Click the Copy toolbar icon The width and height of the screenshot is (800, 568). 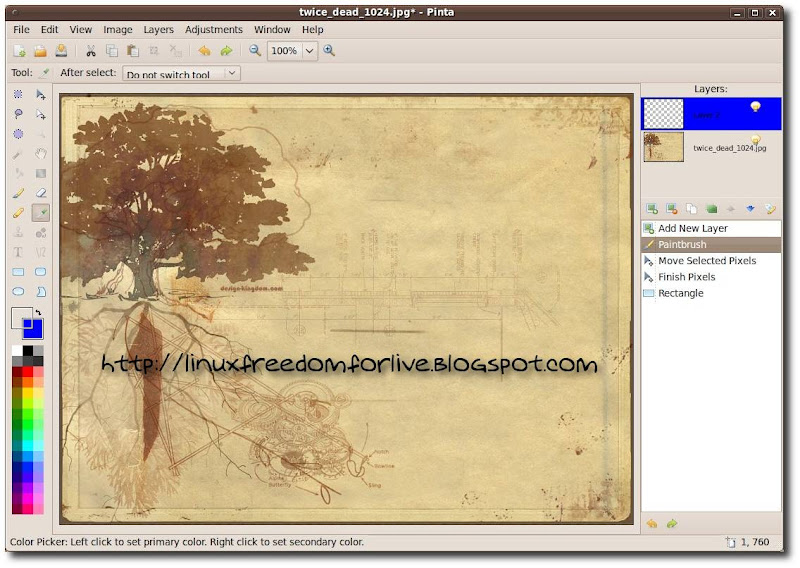pos(112,51)
